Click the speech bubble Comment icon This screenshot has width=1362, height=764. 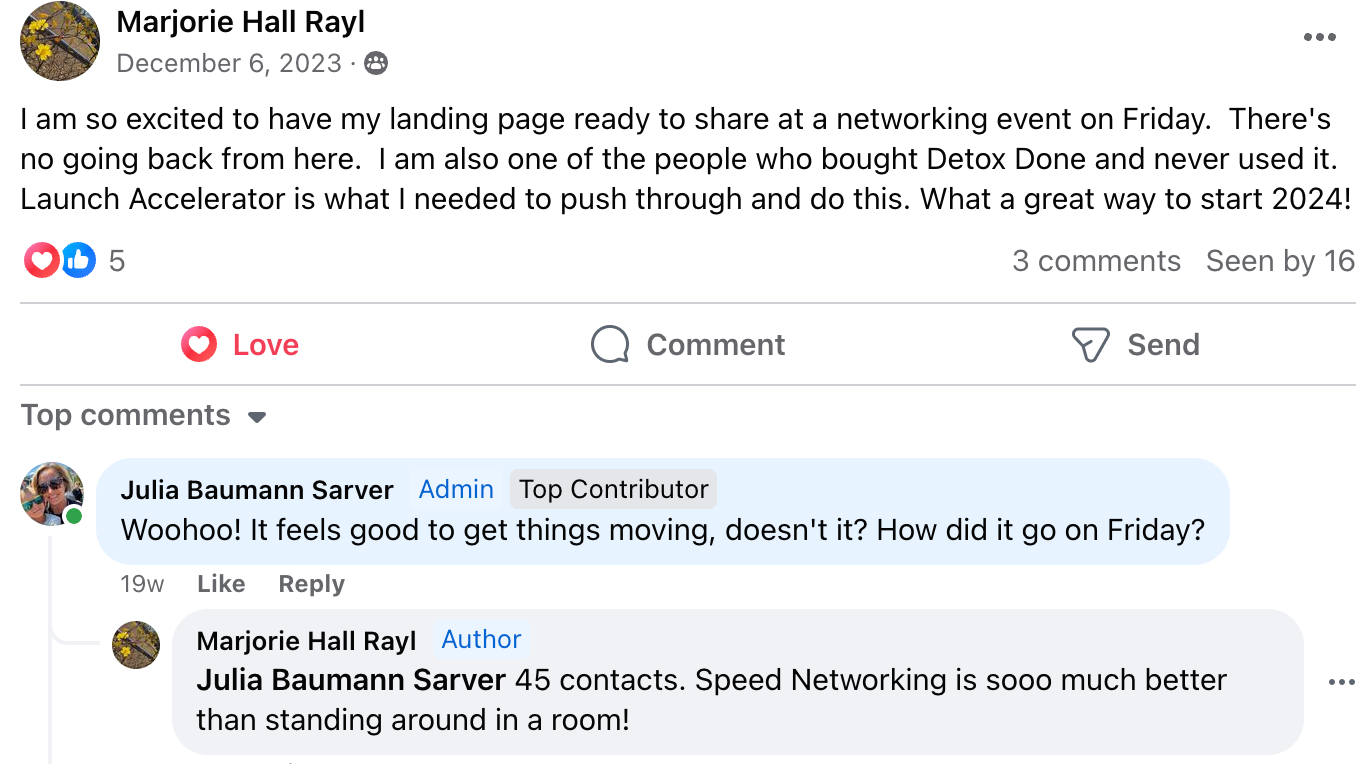click(x=610, y=345)
